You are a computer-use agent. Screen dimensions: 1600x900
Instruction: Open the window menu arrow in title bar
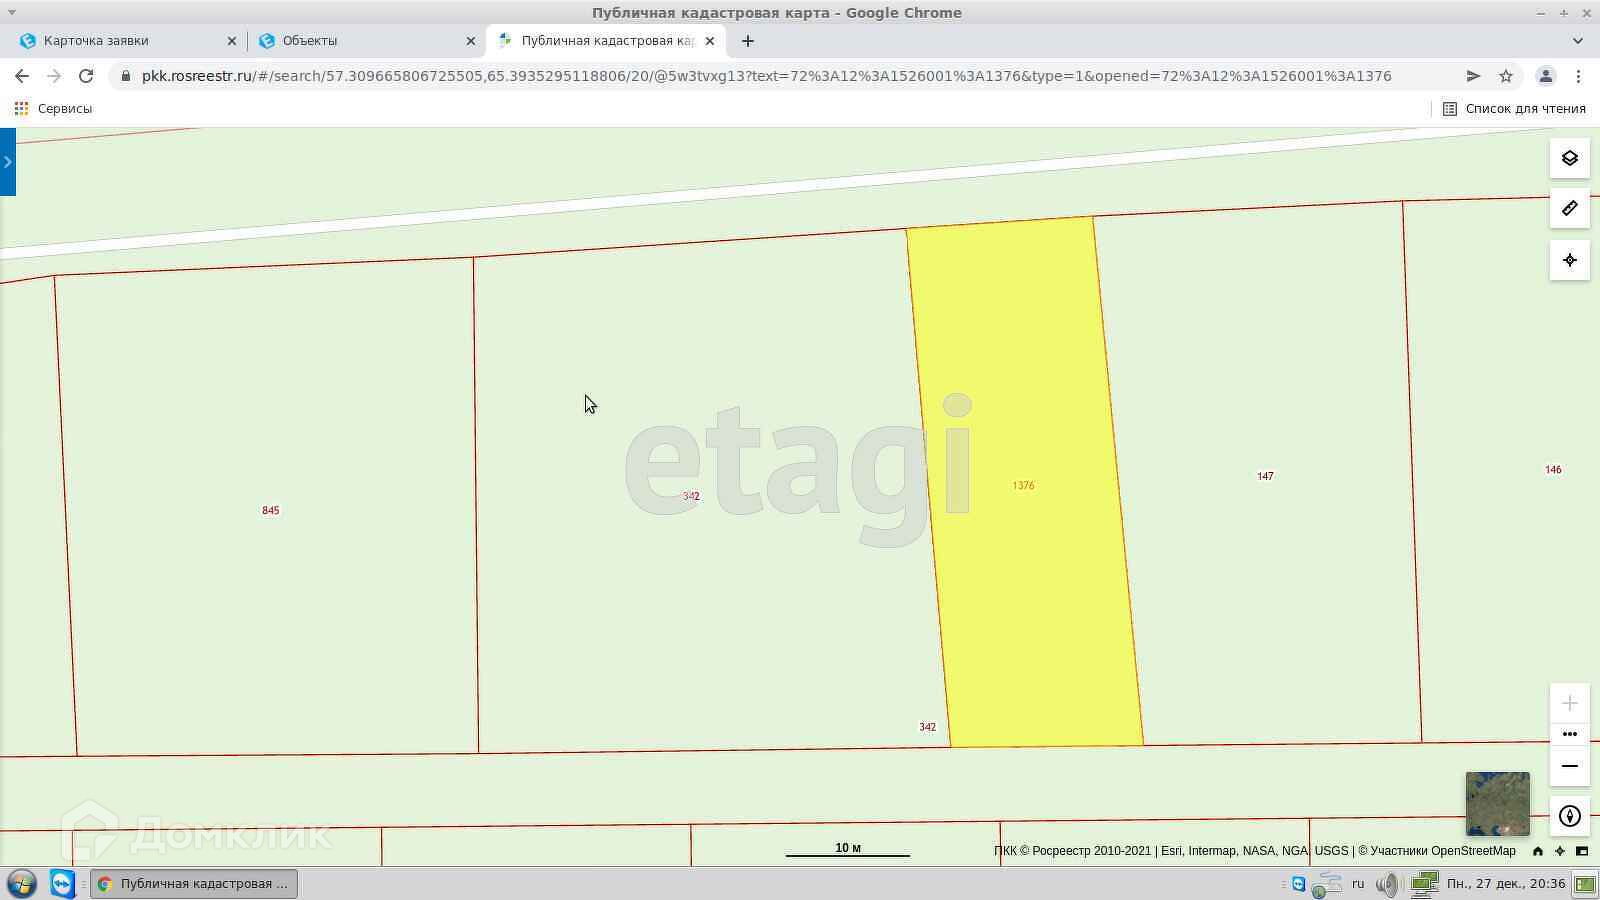[x=12, y=12]
